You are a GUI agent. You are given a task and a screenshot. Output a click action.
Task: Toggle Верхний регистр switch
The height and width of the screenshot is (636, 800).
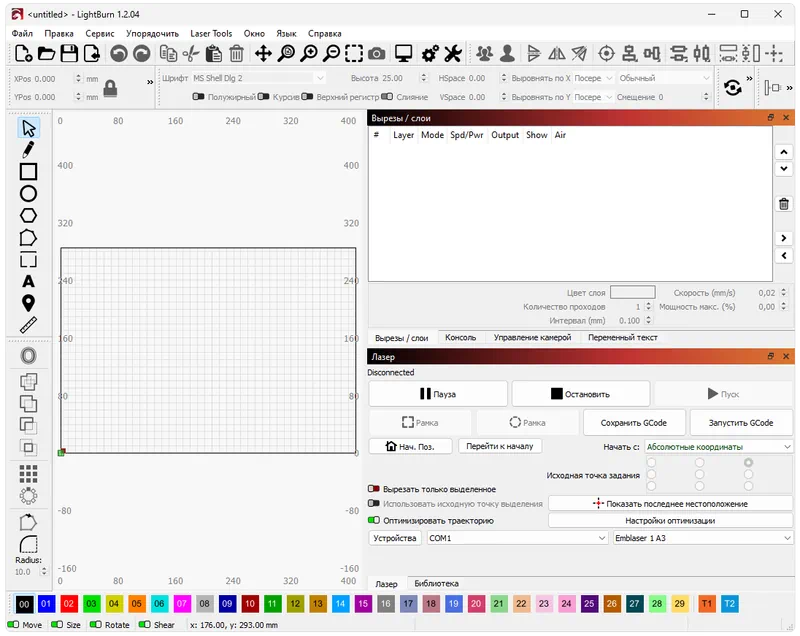307,97
